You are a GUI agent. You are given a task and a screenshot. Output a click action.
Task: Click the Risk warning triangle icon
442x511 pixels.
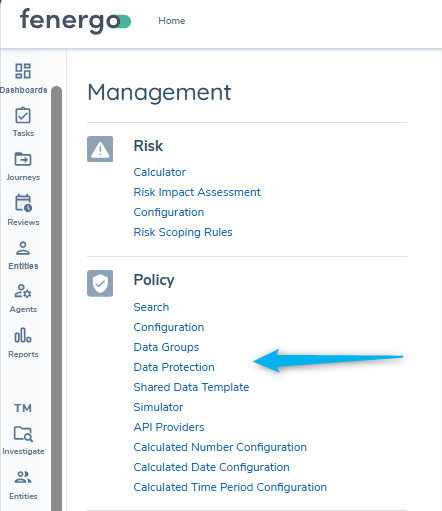[100, 149]
